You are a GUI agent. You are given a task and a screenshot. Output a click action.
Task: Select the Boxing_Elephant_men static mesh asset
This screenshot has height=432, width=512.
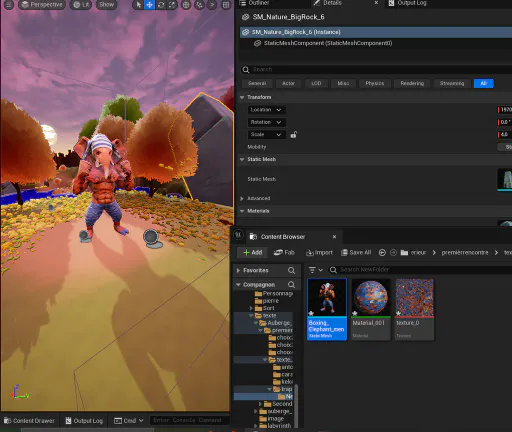(327, 309)
